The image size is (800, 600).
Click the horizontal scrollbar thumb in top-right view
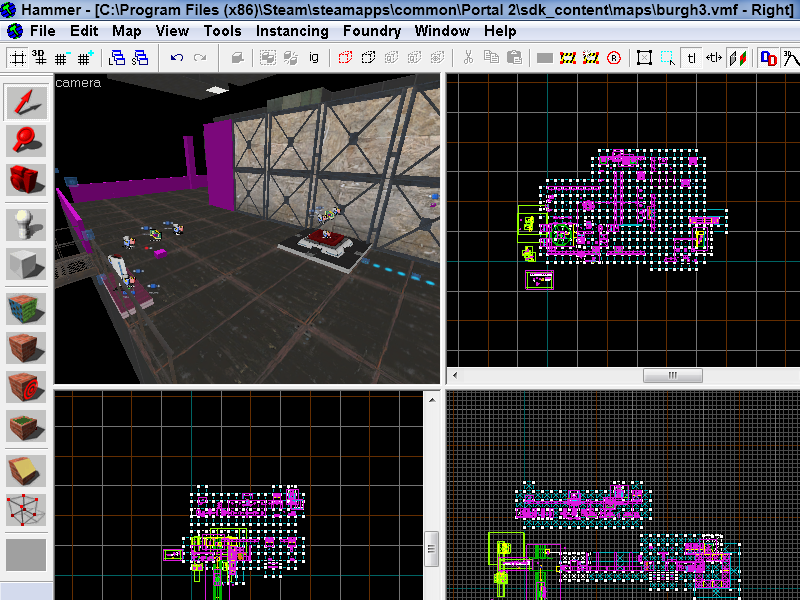tap(672, 376)
